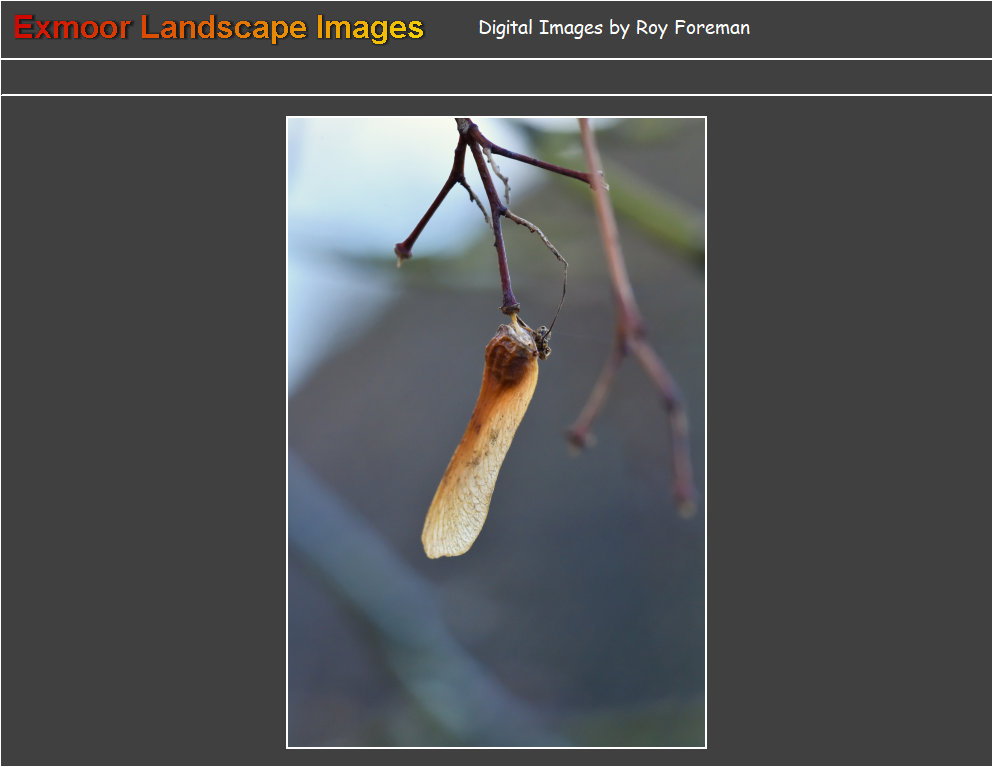
Task: Click the word "Images" in the header
Action: pyautogui.click(x=370, y=28)
